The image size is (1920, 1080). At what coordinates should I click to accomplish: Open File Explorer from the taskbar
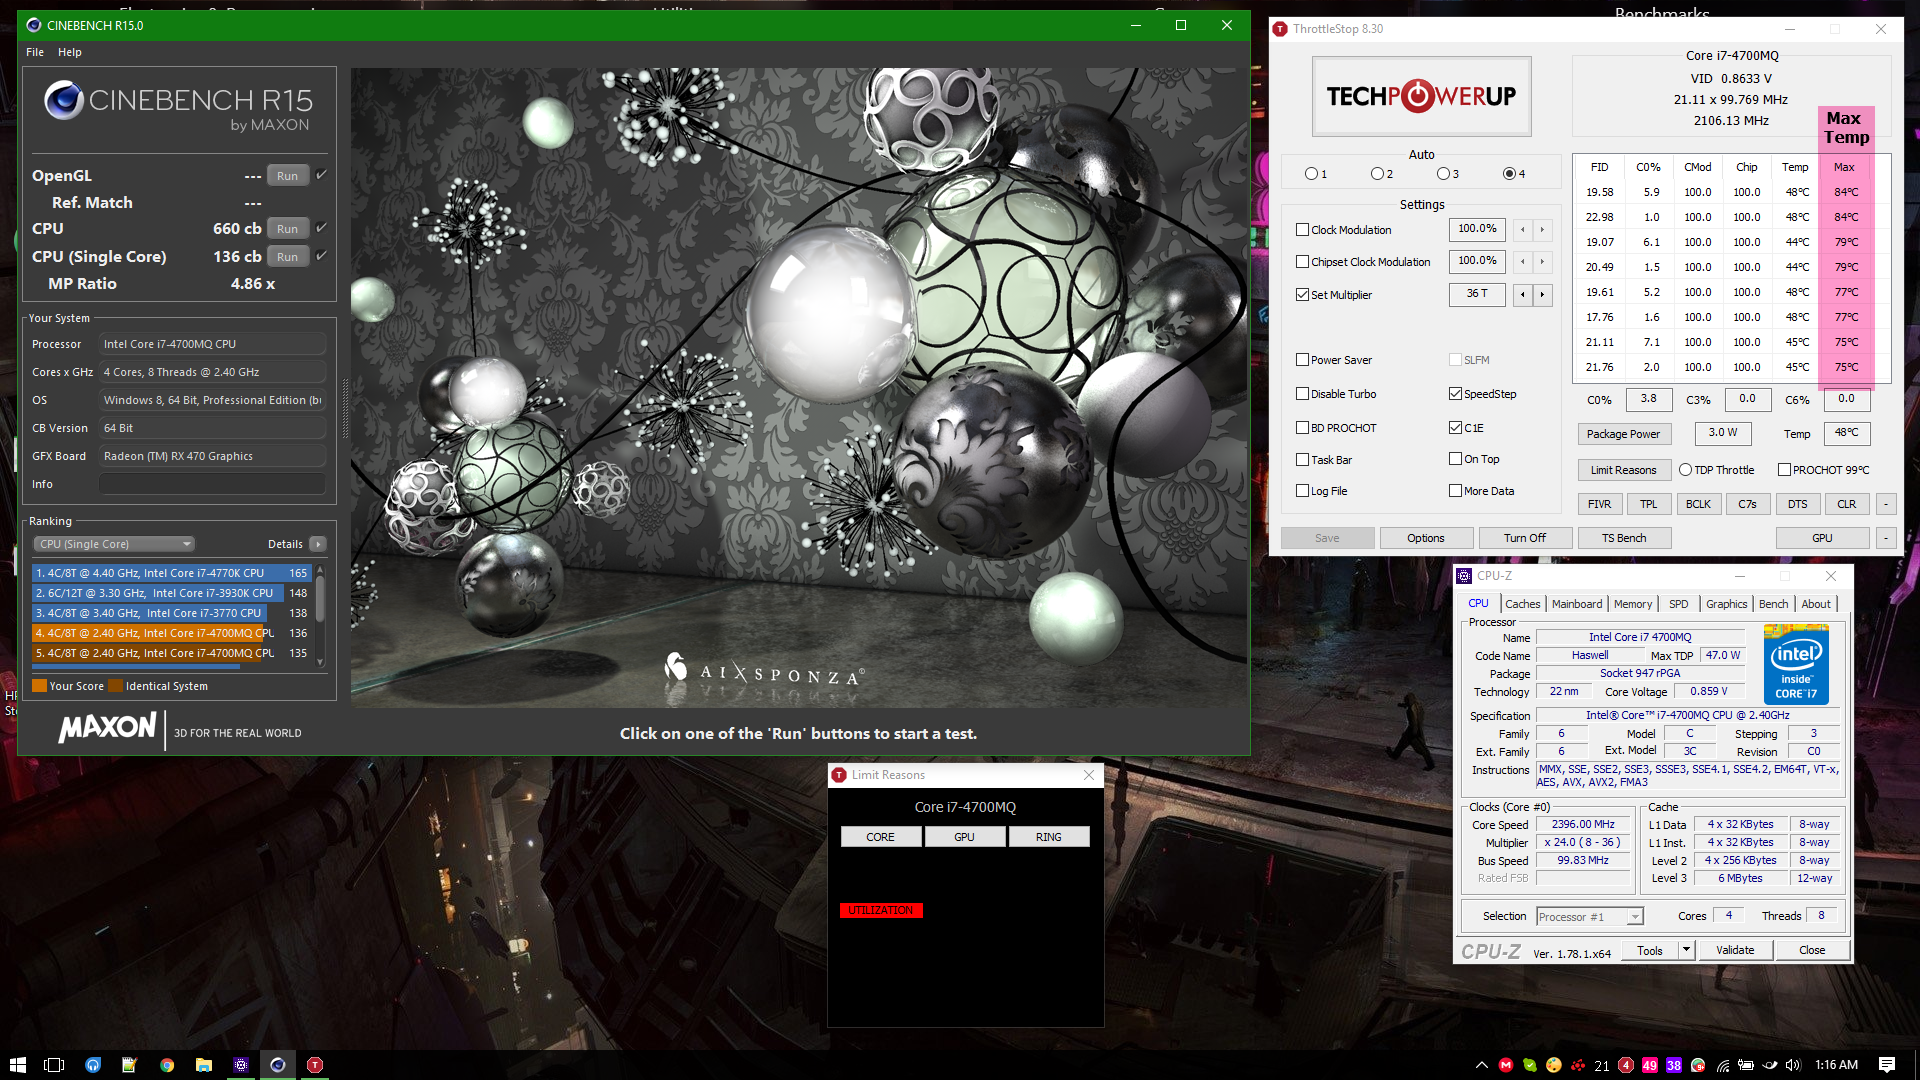click(x=204, y=1065)
